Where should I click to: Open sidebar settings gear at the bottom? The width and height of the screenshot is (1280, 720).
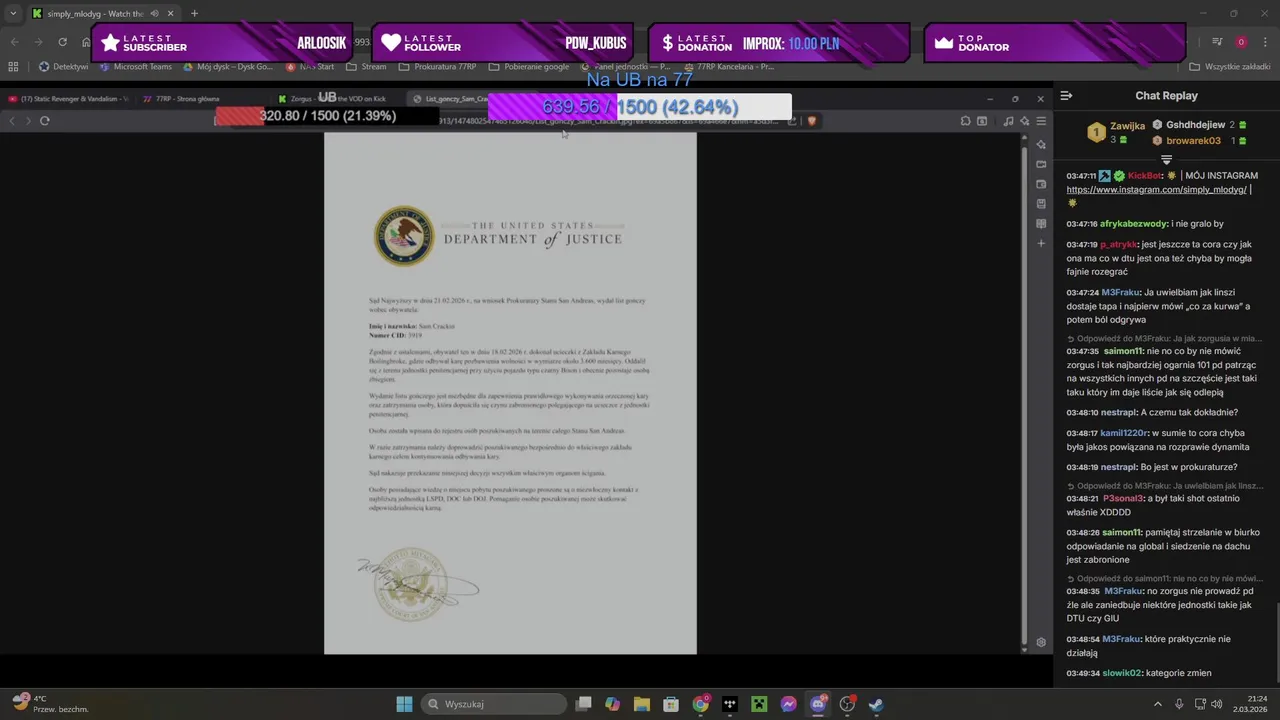[1041, 642]
